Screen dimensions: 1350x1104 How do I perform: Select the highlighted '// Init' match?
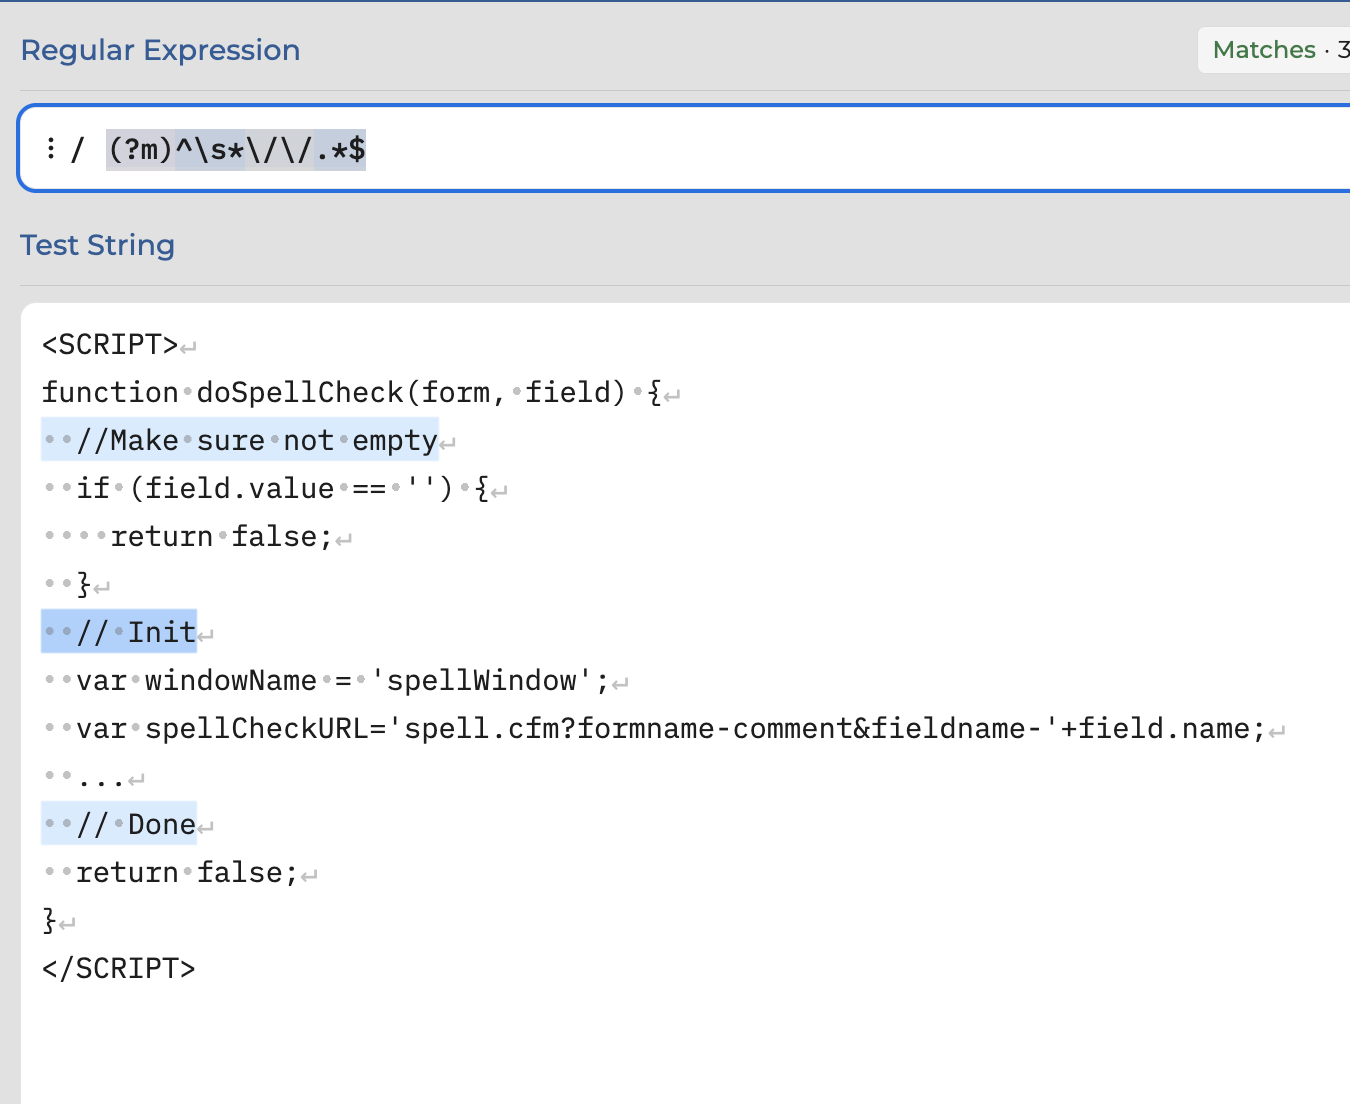point(119,632)
